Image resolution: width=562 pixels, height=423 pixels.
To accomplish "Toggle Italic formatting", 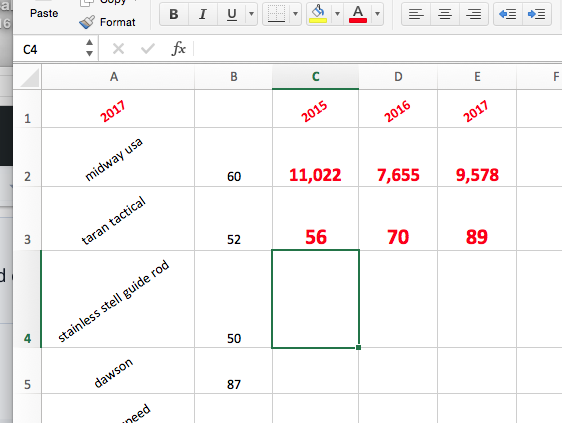I will [203, 14].
